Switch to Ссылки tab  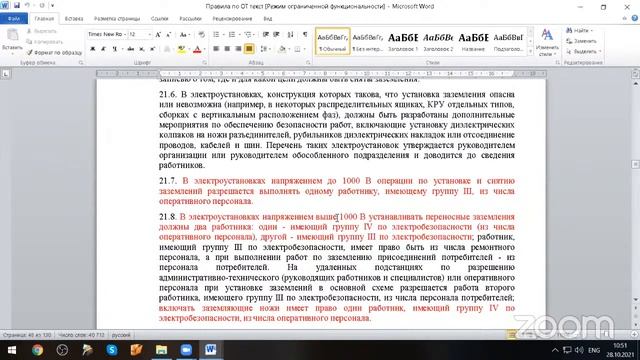tap(159, 19)
